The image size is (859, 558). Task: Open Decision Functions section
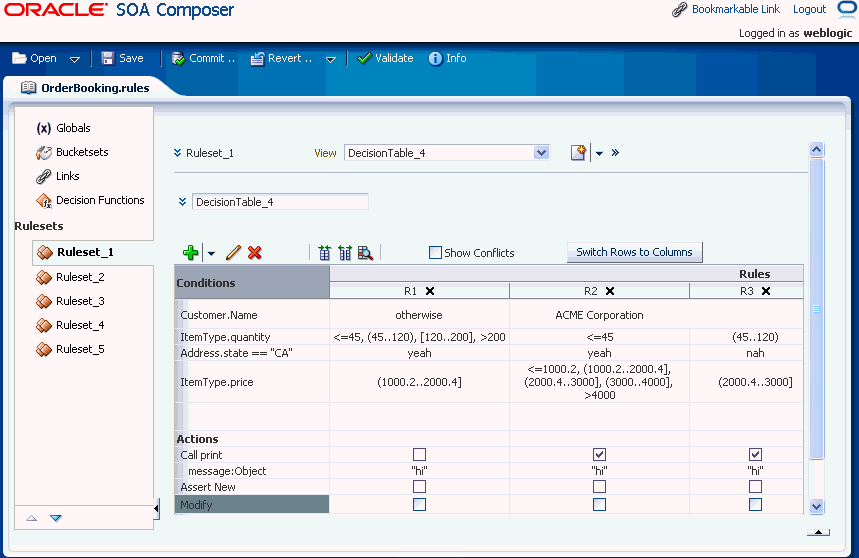click(x=90, y=200)
